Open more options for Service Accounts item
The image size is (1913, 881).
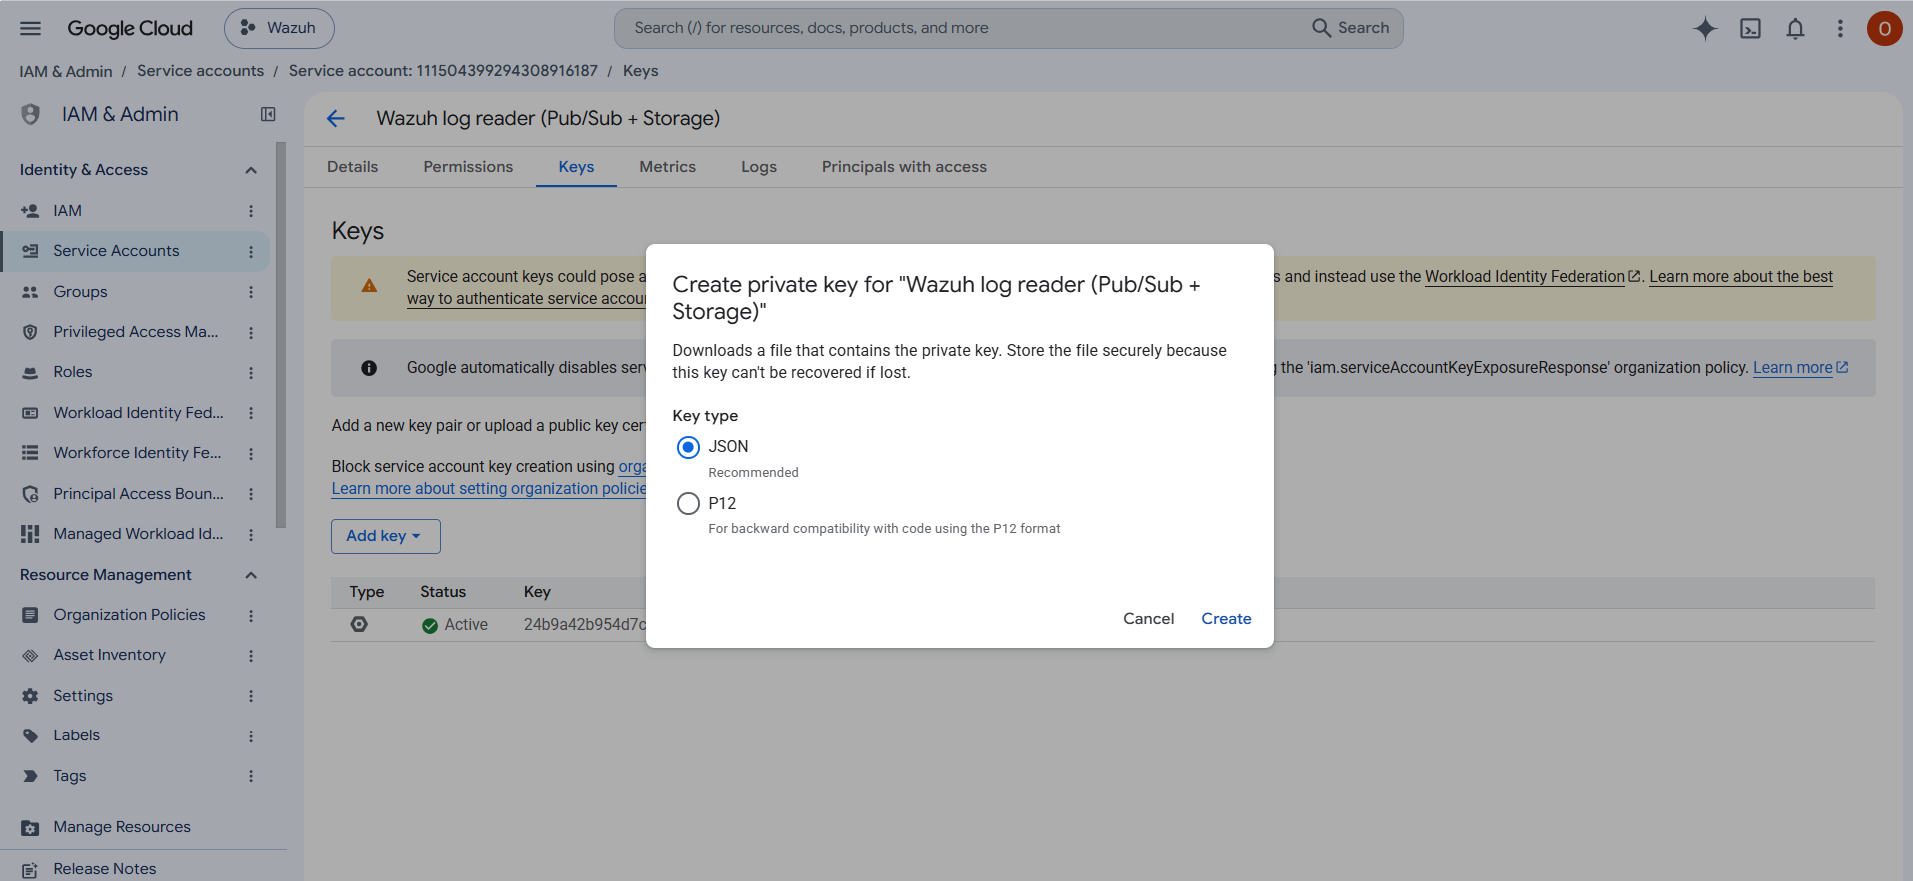251,251
